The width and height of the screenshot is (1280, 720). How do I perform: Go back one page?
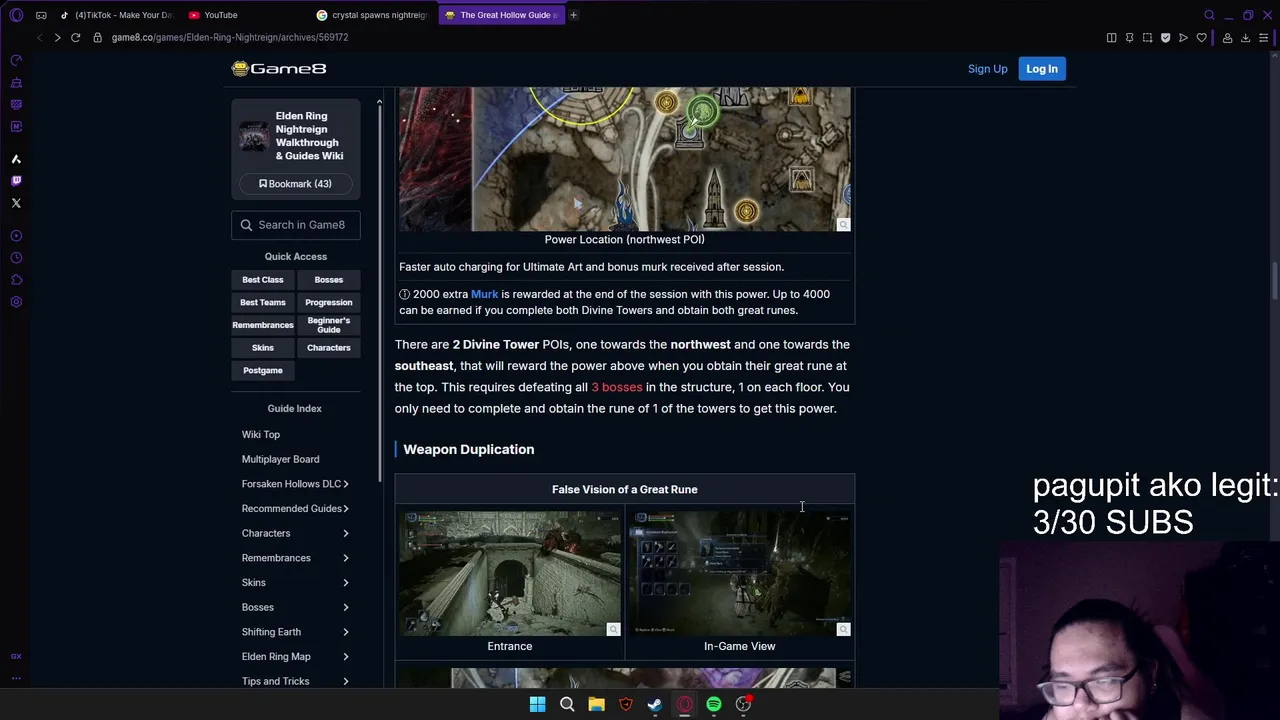(39, 37)
